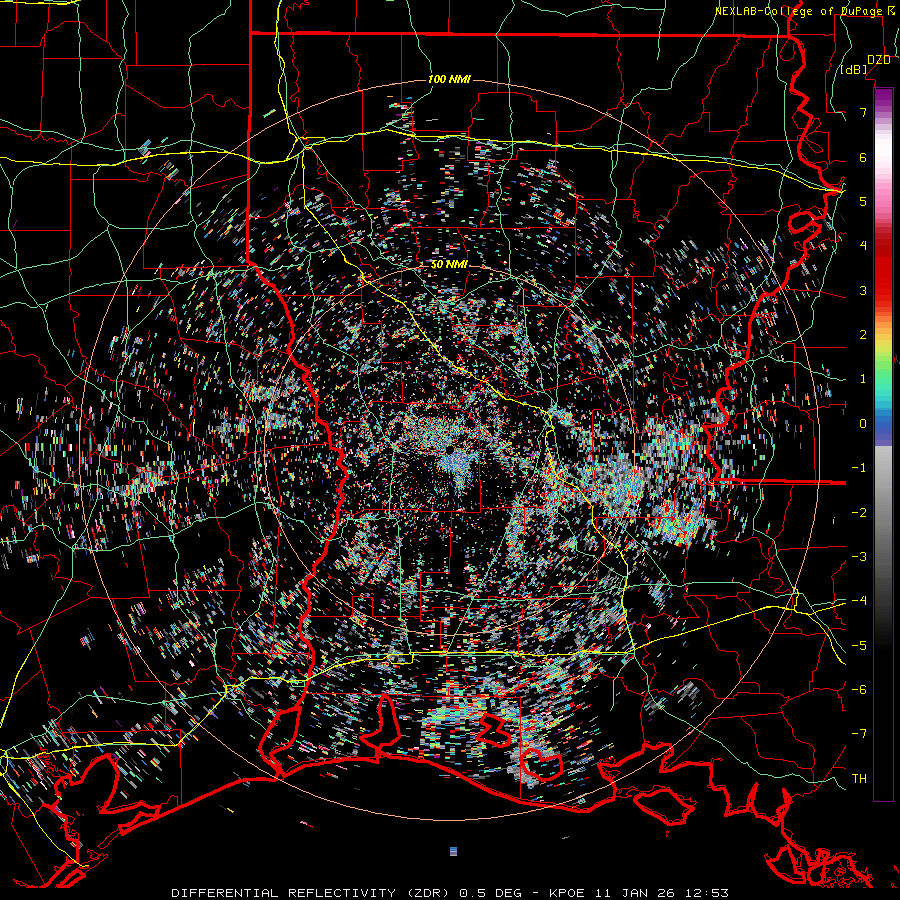This screenshot has width=900, height=900.
Task: Click the DZD legend title
Action: click(878, 60)
